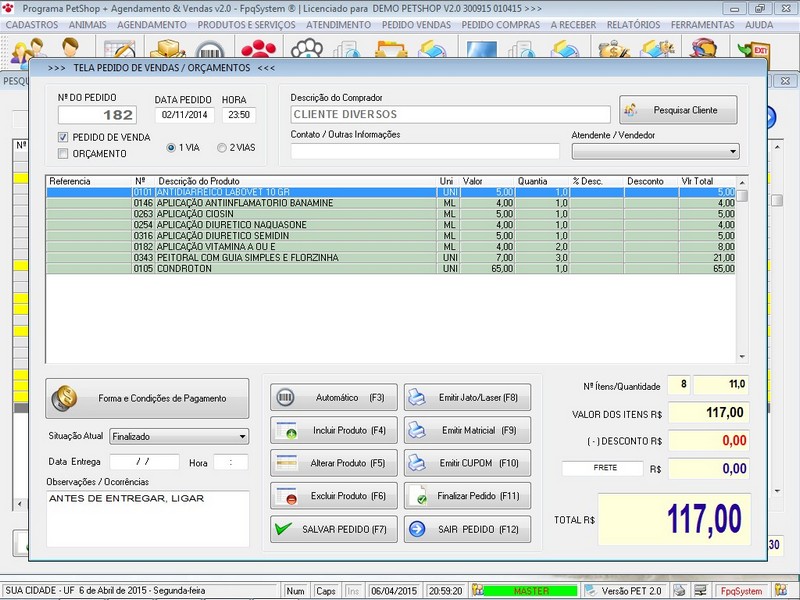Click the FRETE label field
Screen dimensions: 800x600
tap(602, 468)
